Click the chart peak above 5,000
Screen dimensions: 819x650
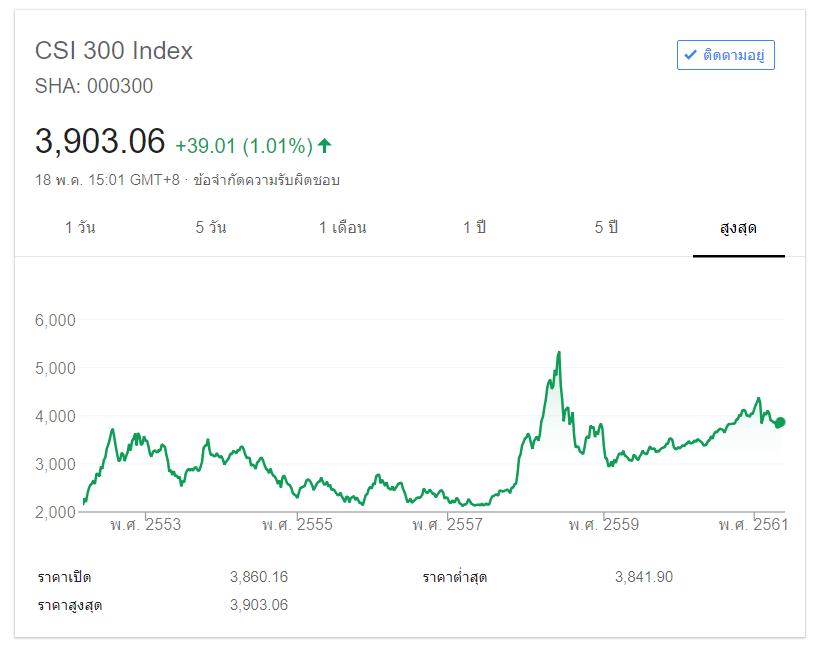pyautogui.click(x=558, y=353)
